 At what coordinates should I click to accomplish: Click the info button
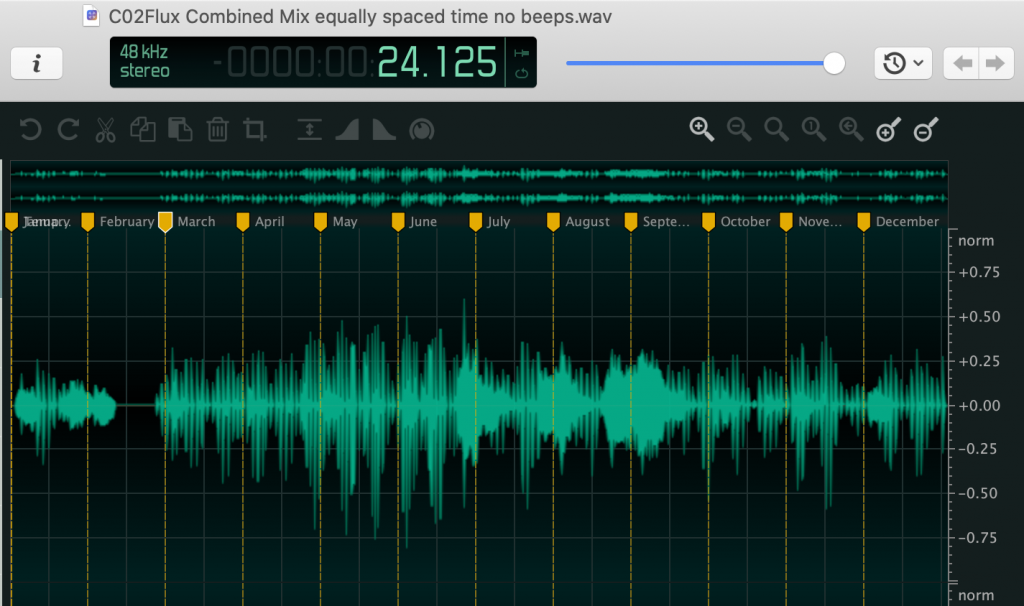tap(36, 62)
